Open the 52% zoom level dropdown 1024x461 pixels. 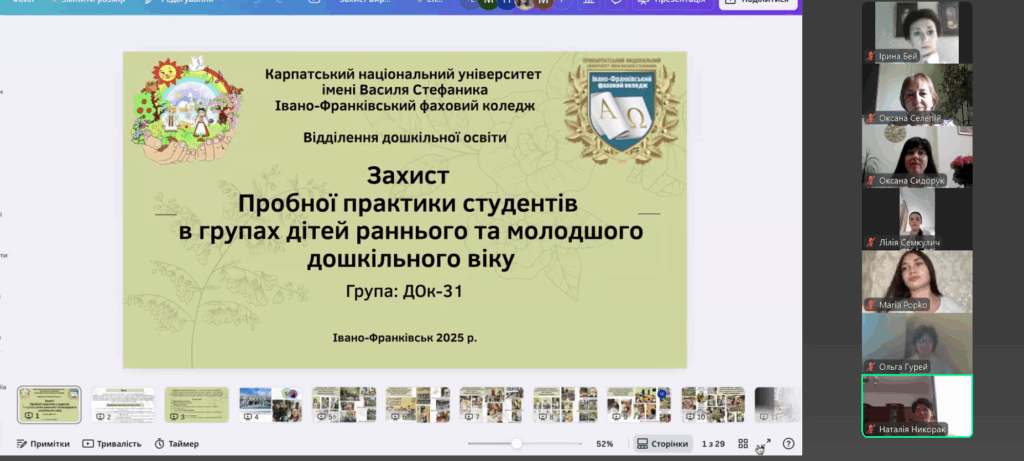[604, 444]
